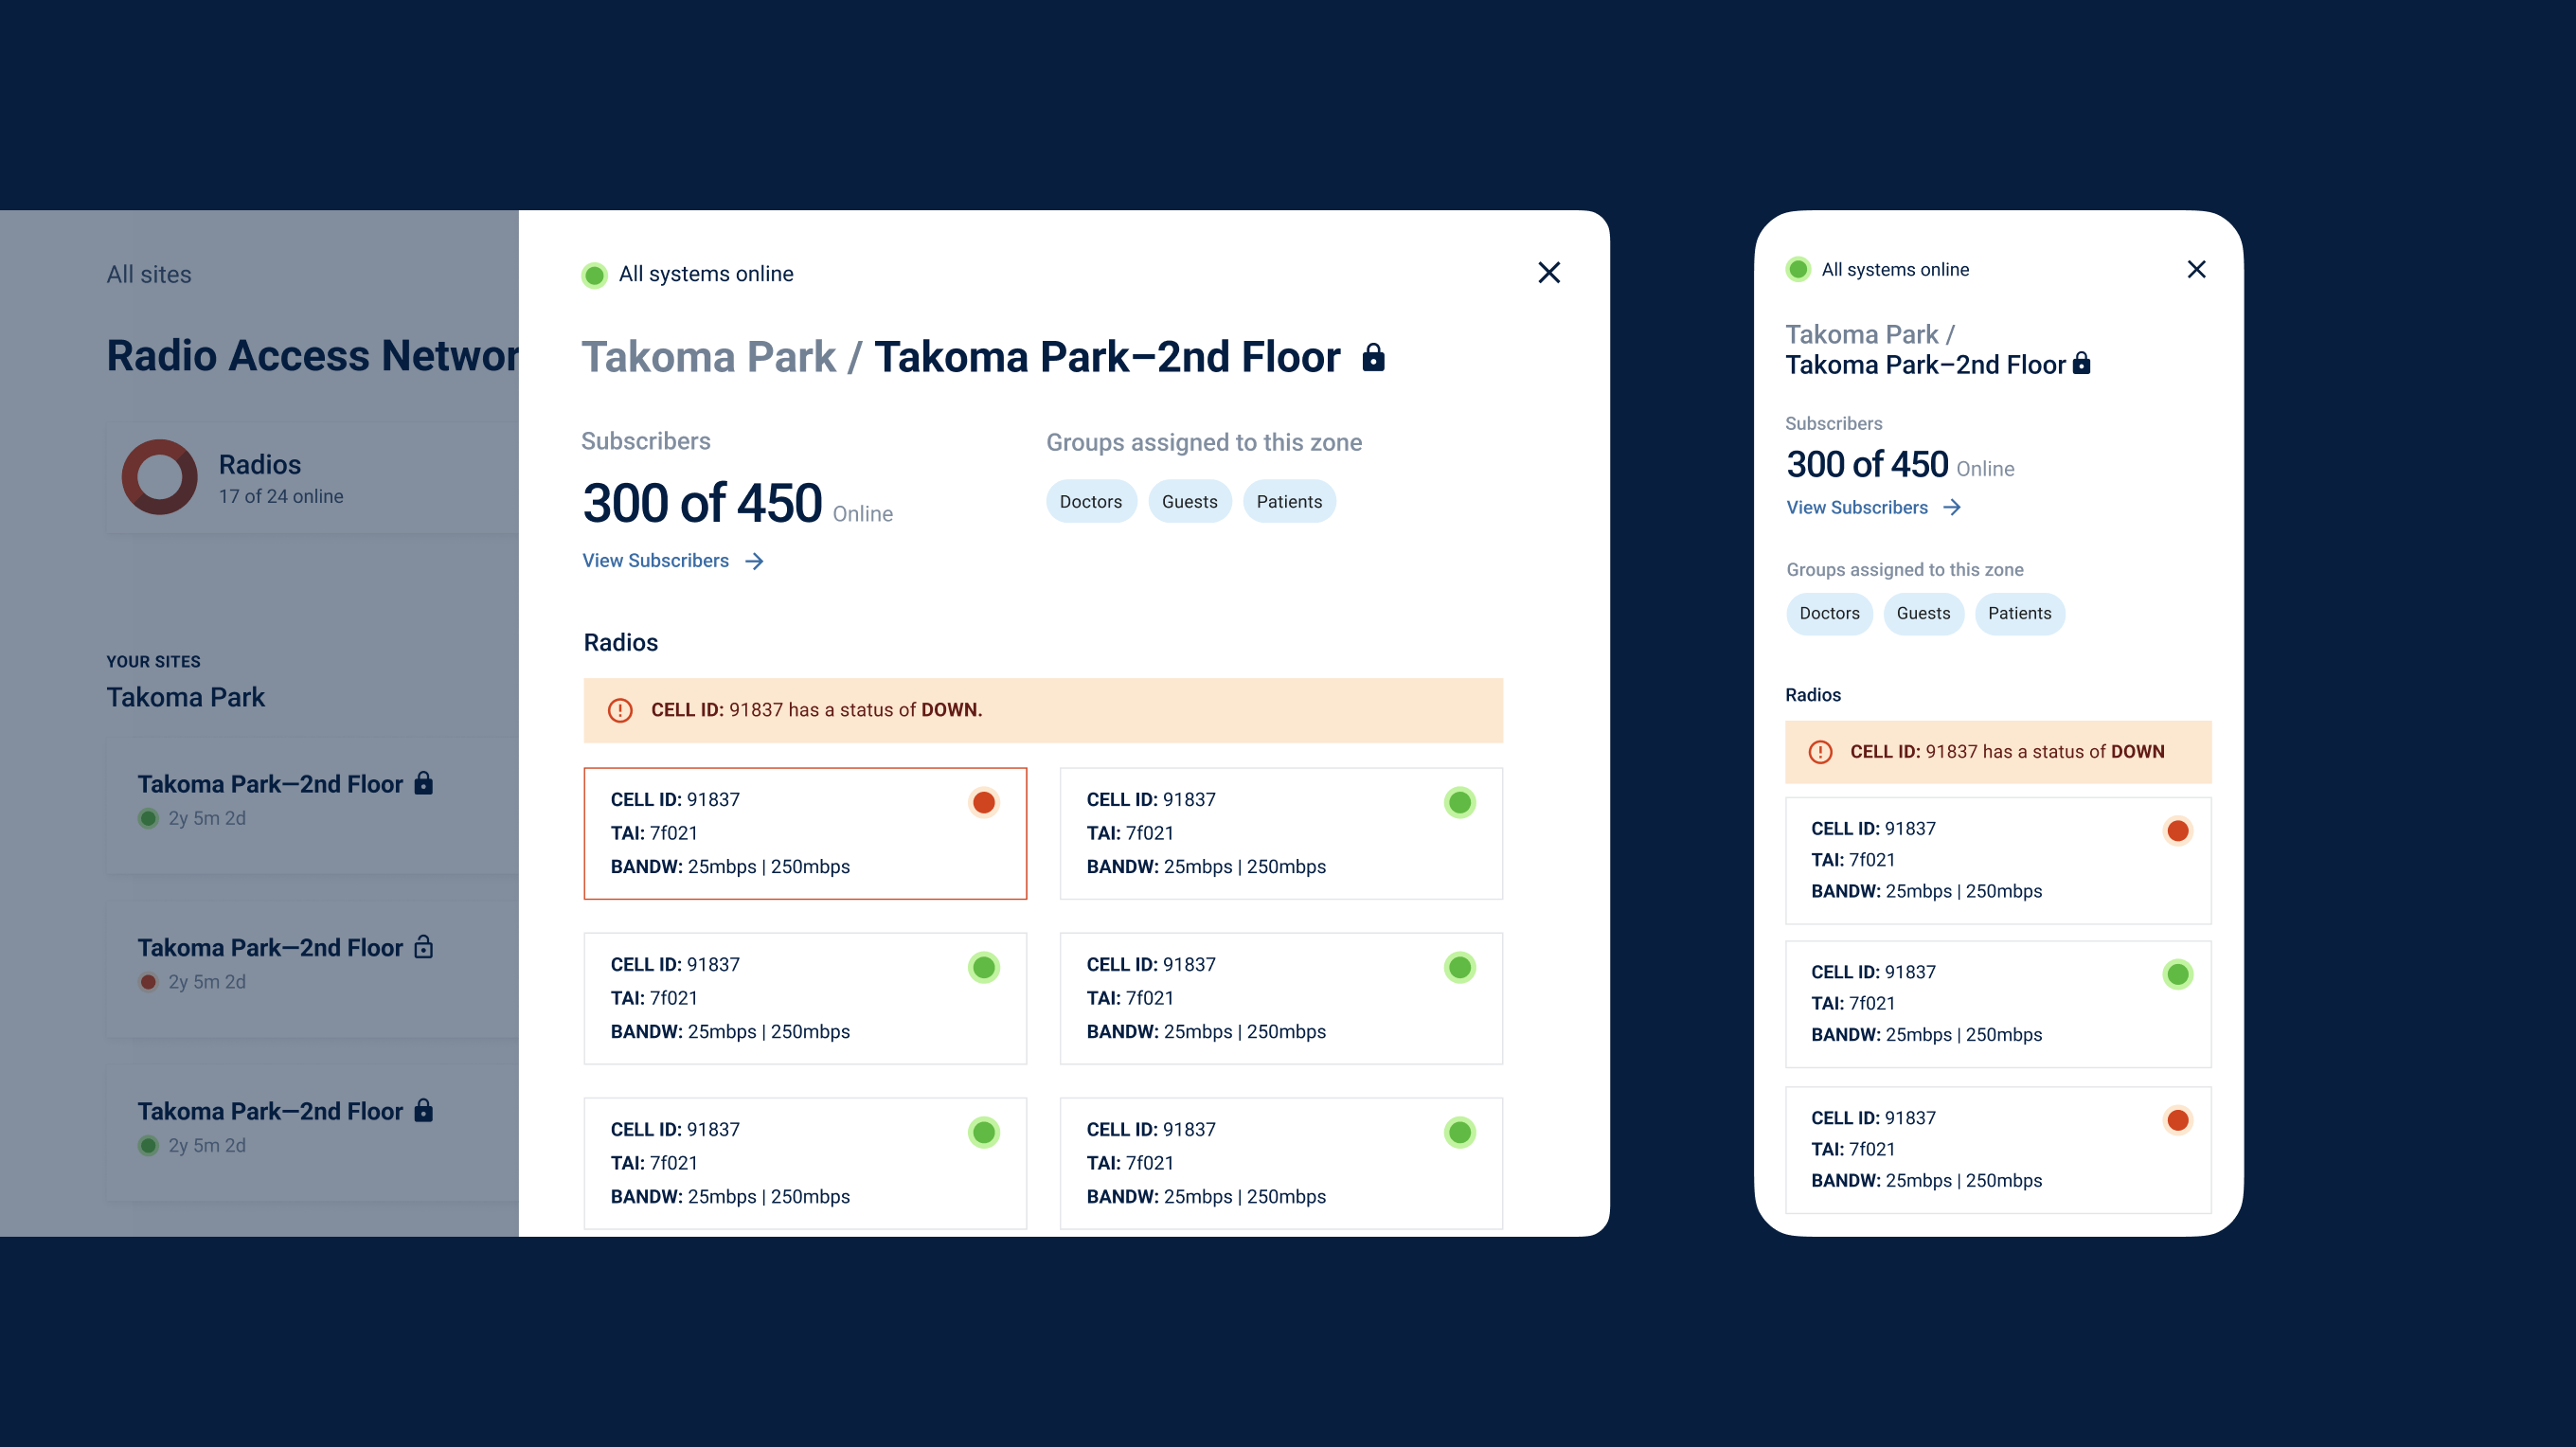Click the green 'All systems online' status icon
The height and width of the screenshot is (1447, 2576).
tap(595, 273)
